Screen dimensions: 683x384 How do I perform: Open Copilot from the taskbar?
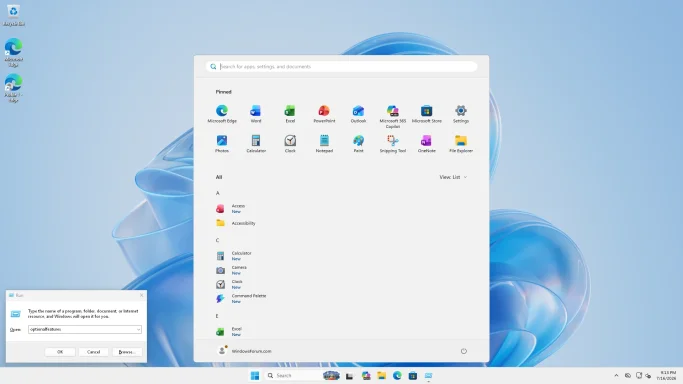tap(366, 376)
